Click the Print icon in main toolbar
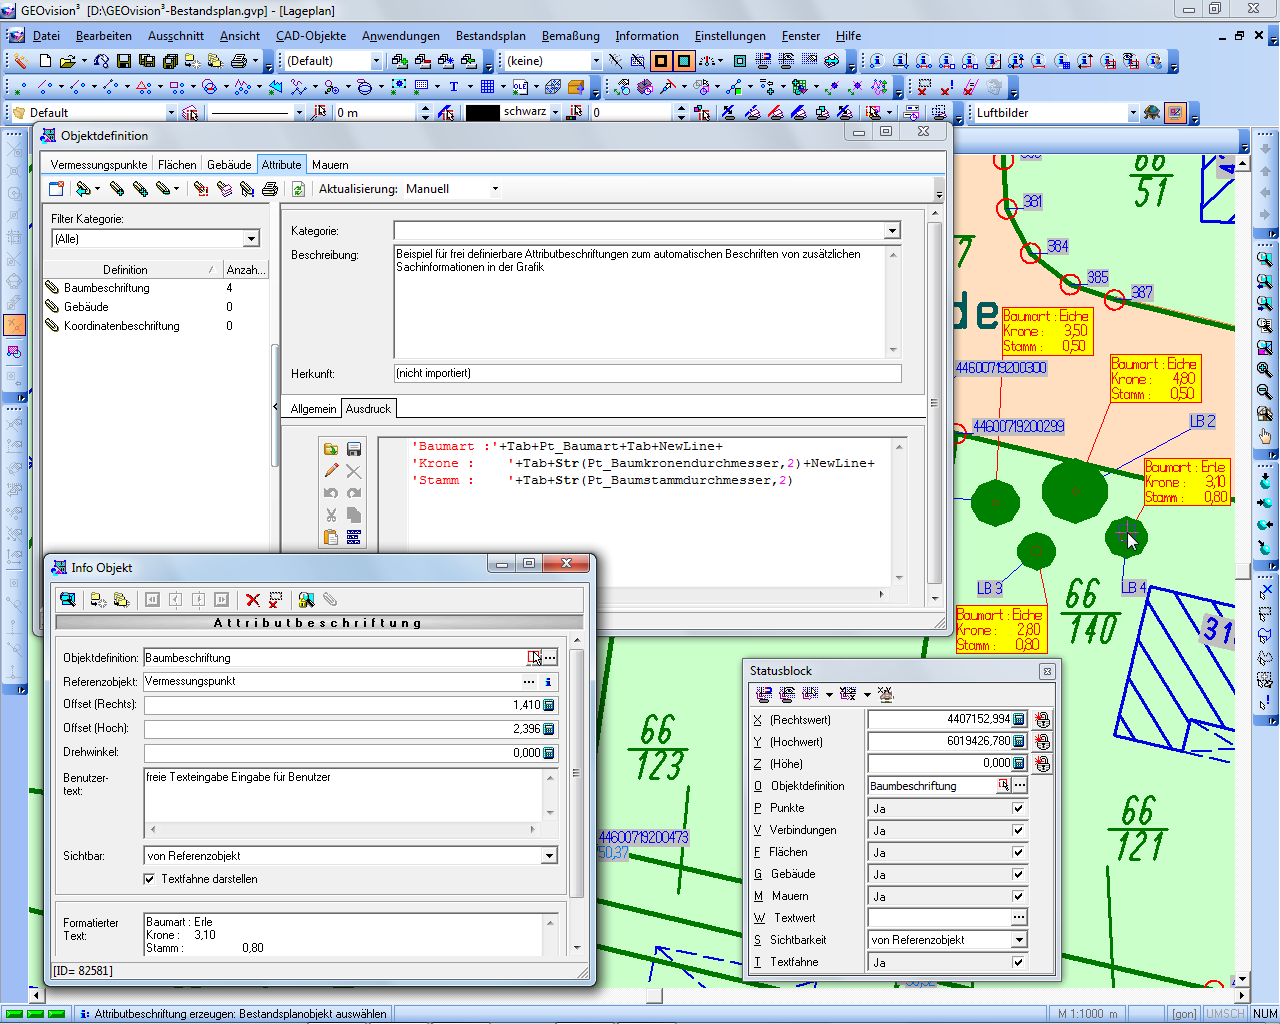 239,61
